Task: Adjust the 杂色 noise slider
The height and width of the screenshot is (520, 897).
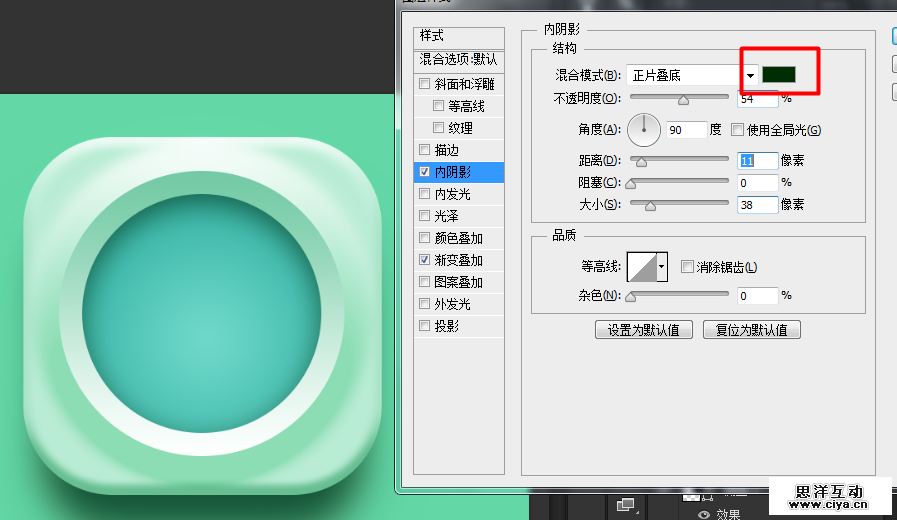Action: (630, 296)
